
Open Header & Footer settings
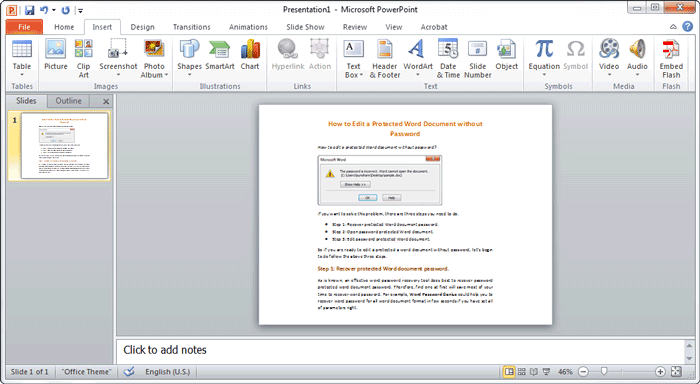[x=385, y=58]
